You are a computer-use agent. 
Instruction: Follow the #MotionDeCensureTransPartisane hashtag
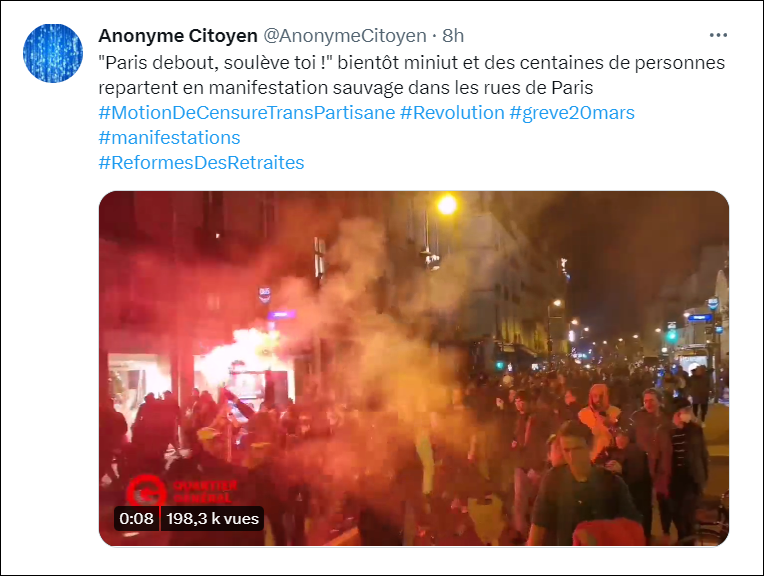(247, 113)
